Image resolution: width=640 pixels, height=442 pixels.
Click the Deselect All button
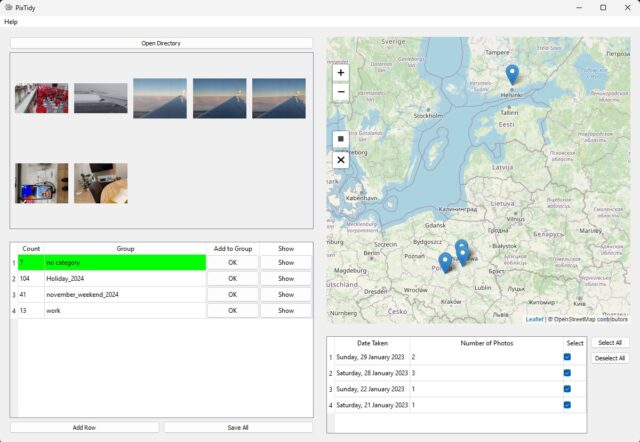coord(610,358)
